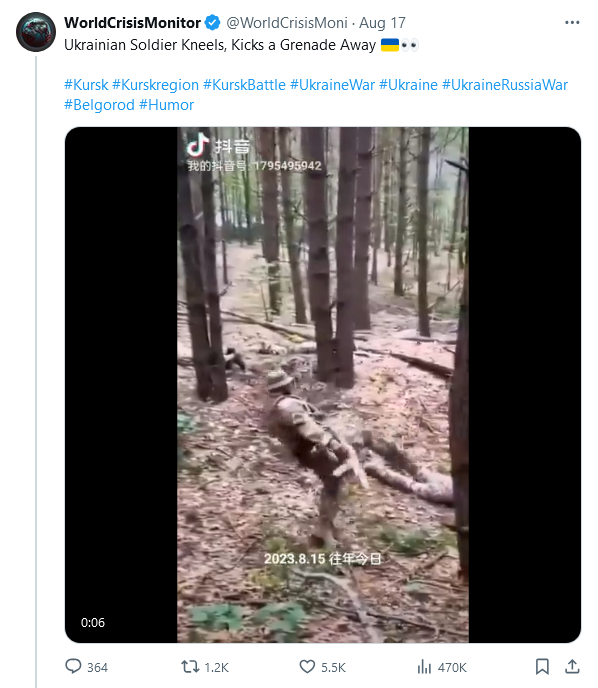Screen dimensions: 598x688
Task: Click the WorldCrisisMonitor display name
Action: point(132,23)
